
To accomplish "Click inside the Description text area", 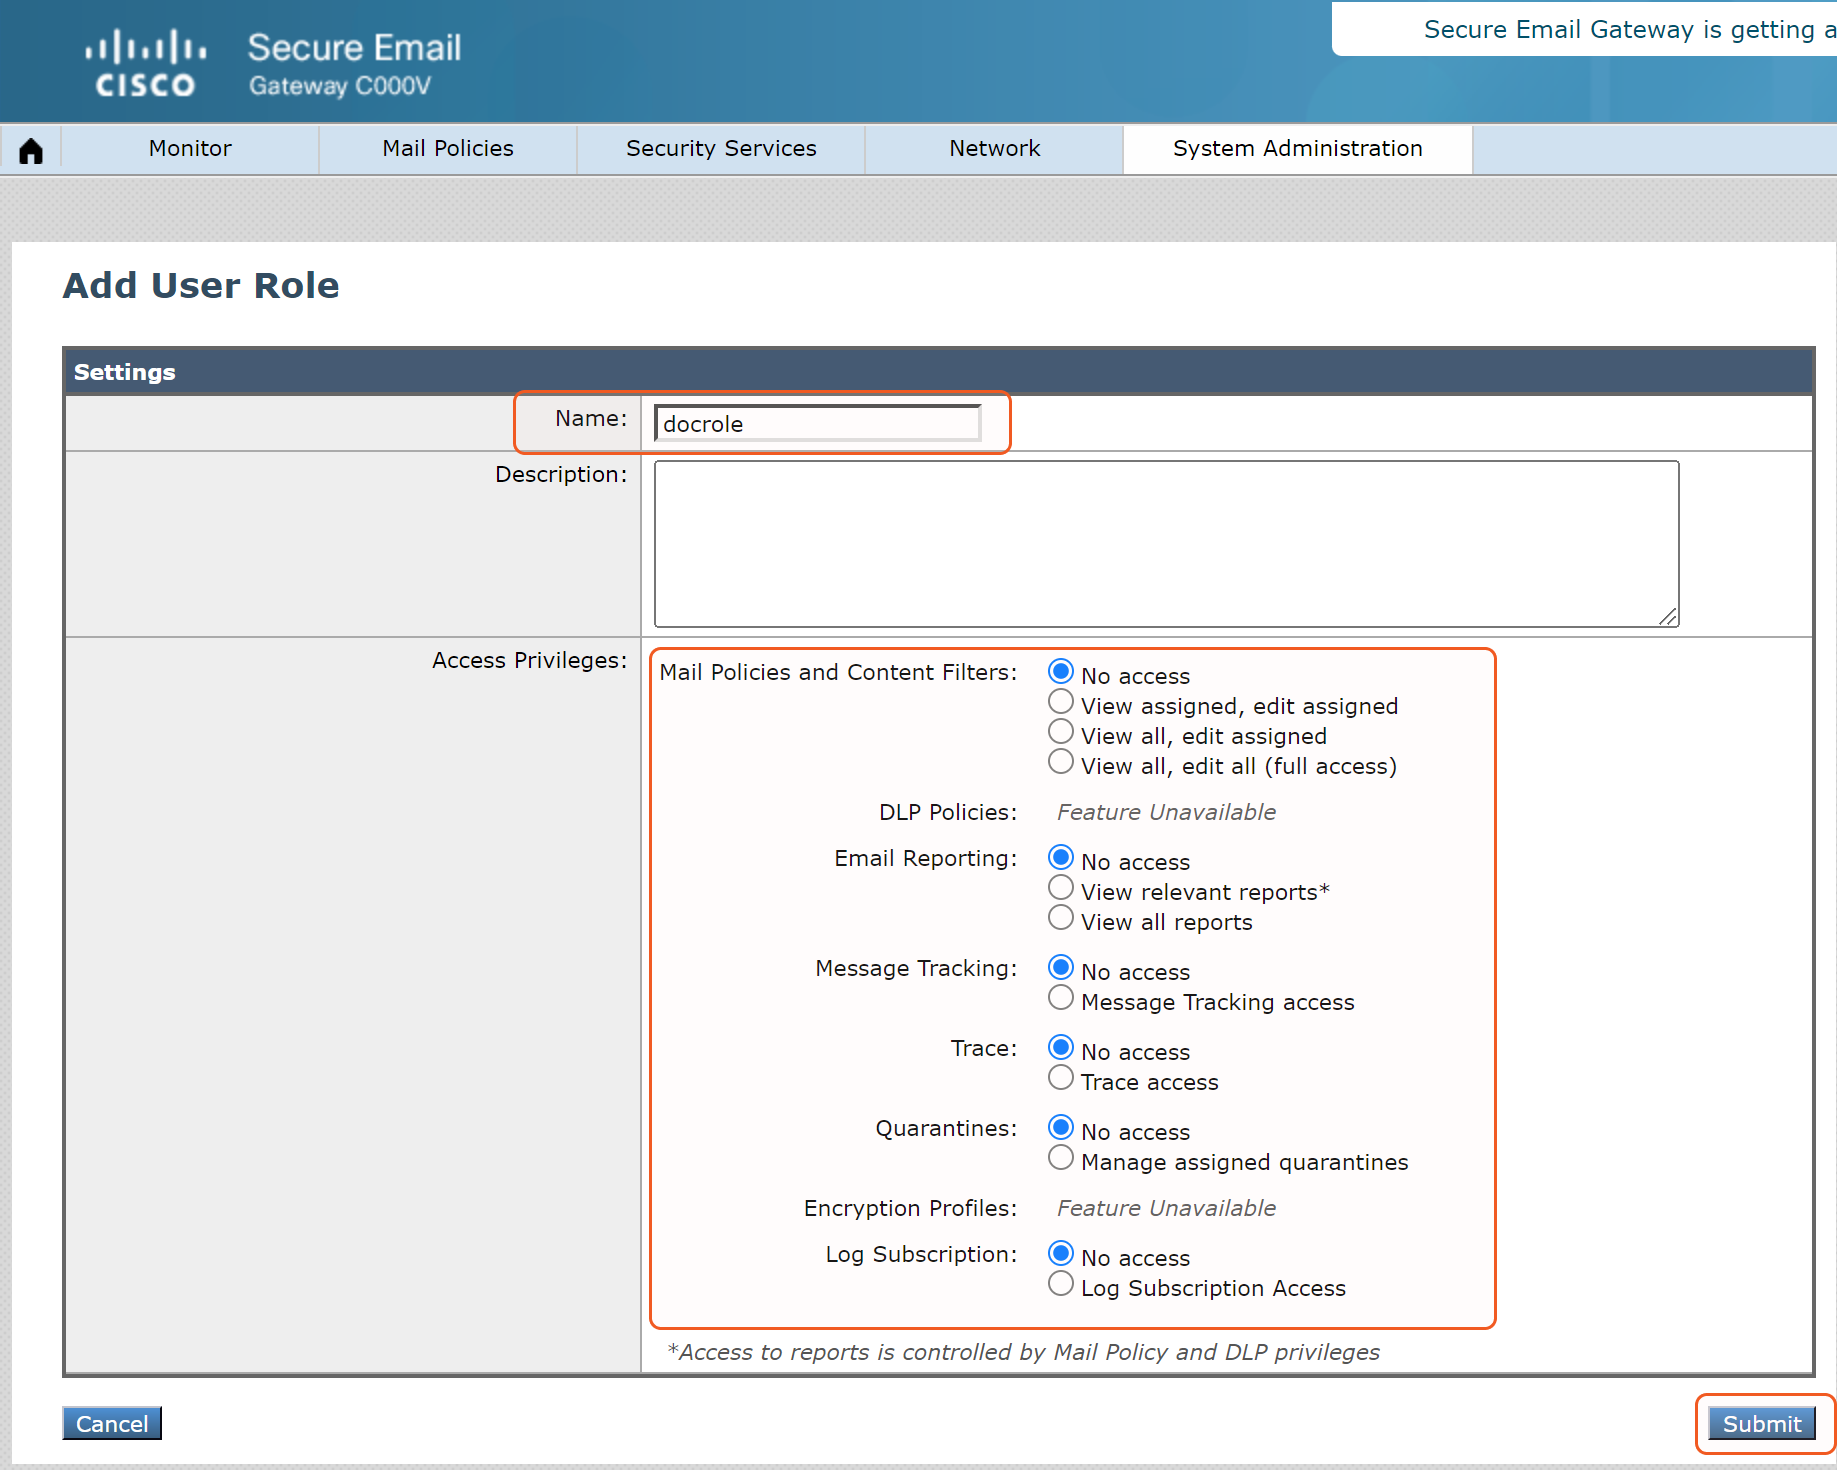I will [1165, 543].
